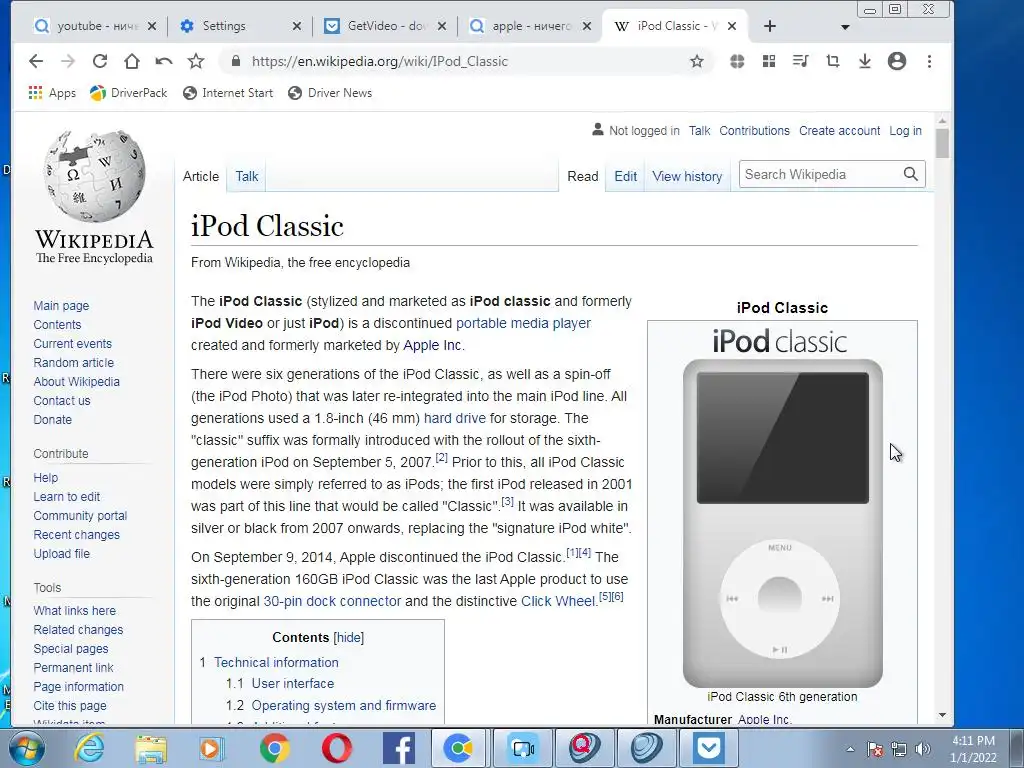Viewport: 1024px width, 768px height.
Task: Expand the tab search dropdown arrow
Action: point(845,27)
